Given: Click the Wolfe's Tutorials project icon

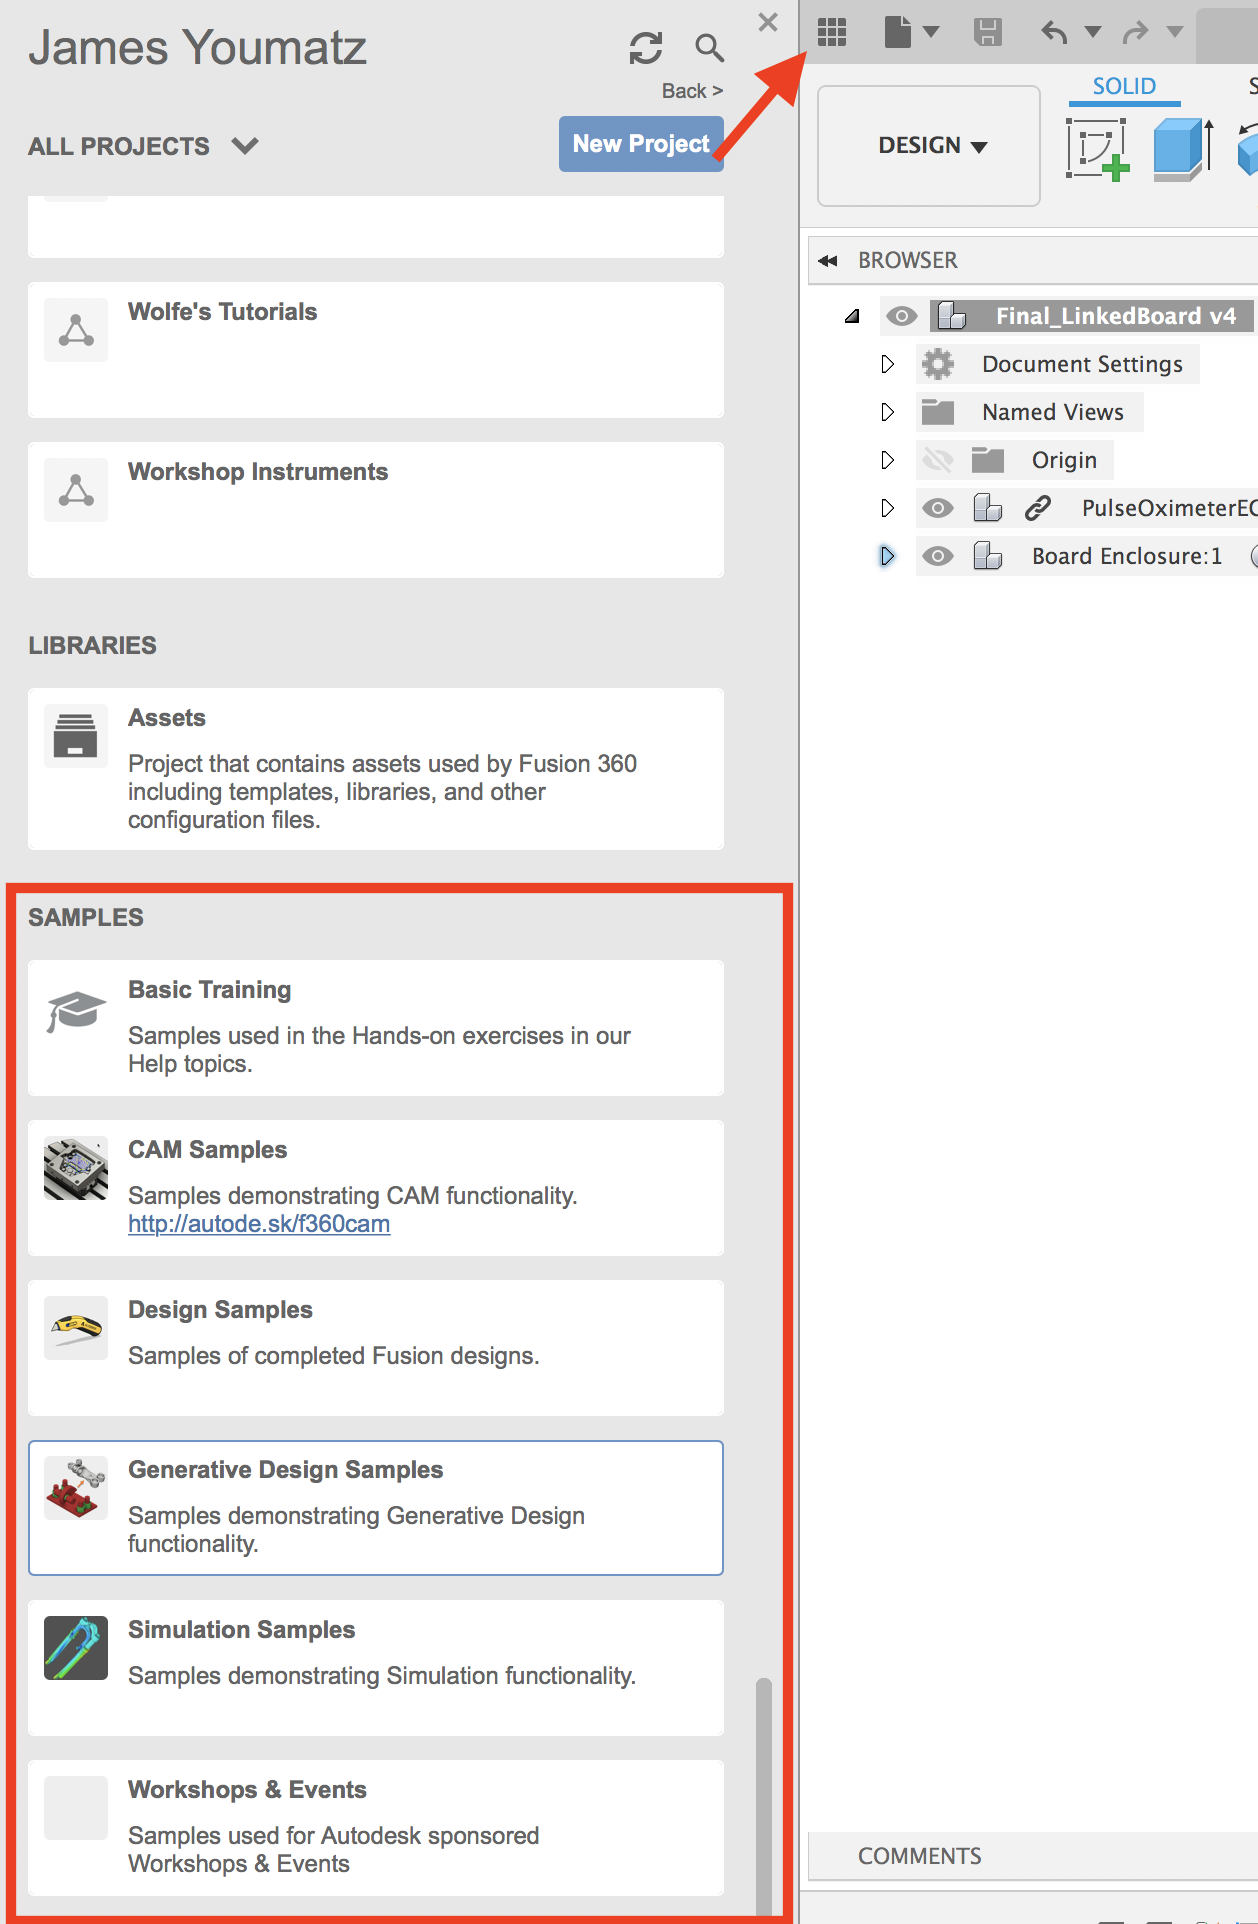Looking at the screenshot, I should (x=76, y=330).
